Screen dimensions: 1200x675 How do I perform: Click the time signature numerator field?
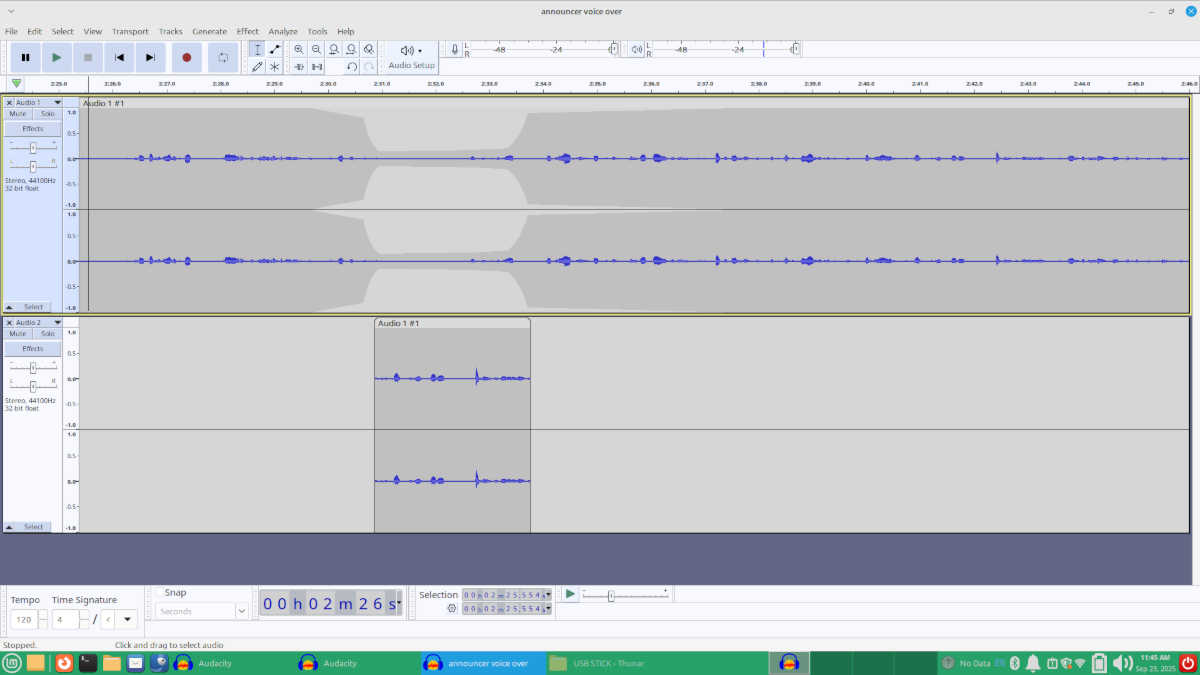65,619
